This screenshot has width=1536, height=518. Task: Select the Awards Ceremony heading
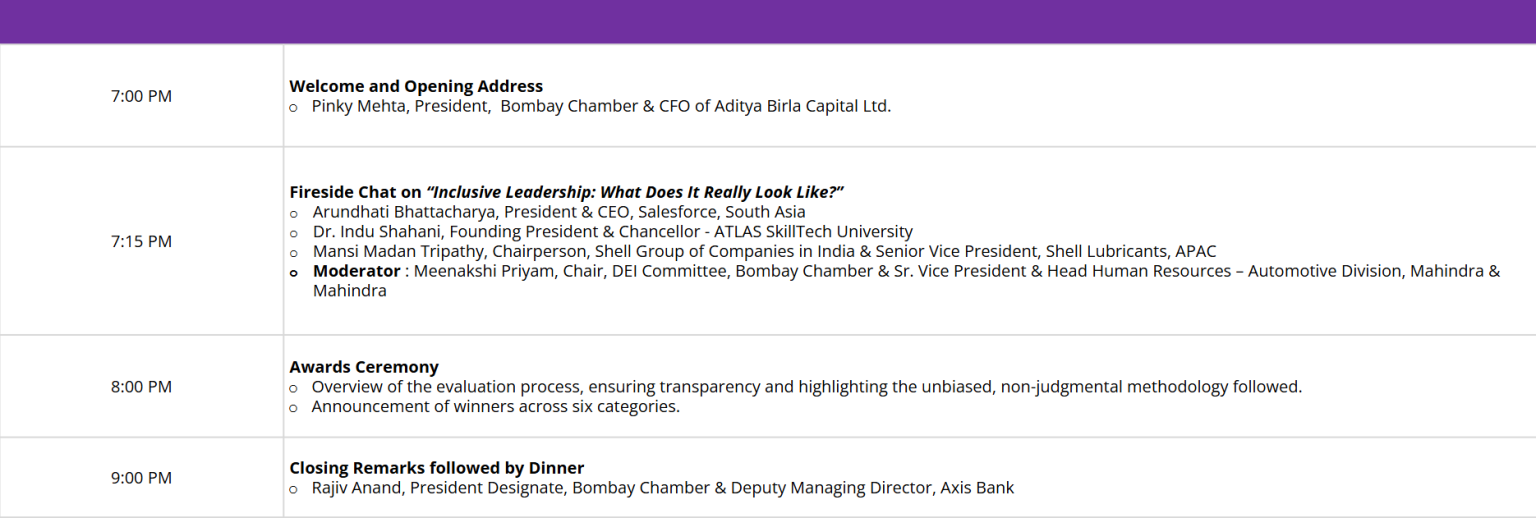click(x=364, y=367)
